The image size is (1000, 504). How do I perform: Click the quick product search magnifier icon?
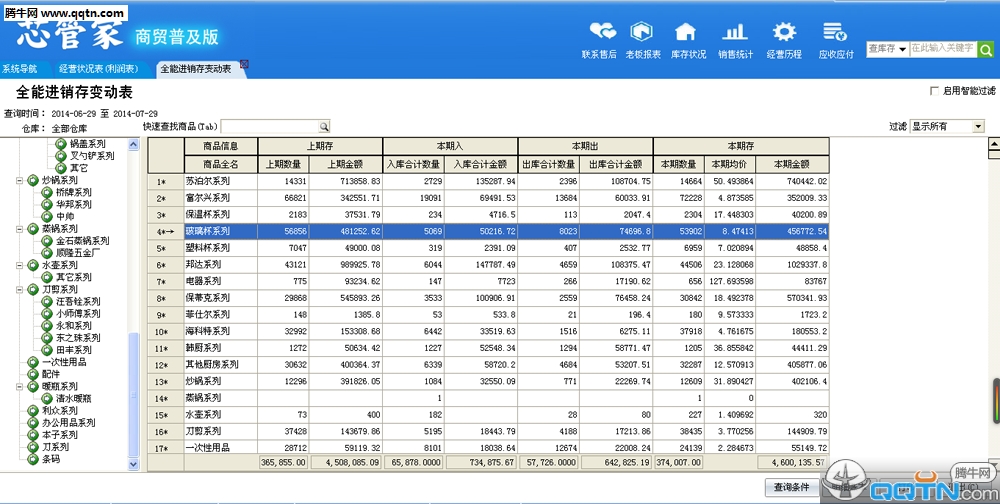(324, 126)
